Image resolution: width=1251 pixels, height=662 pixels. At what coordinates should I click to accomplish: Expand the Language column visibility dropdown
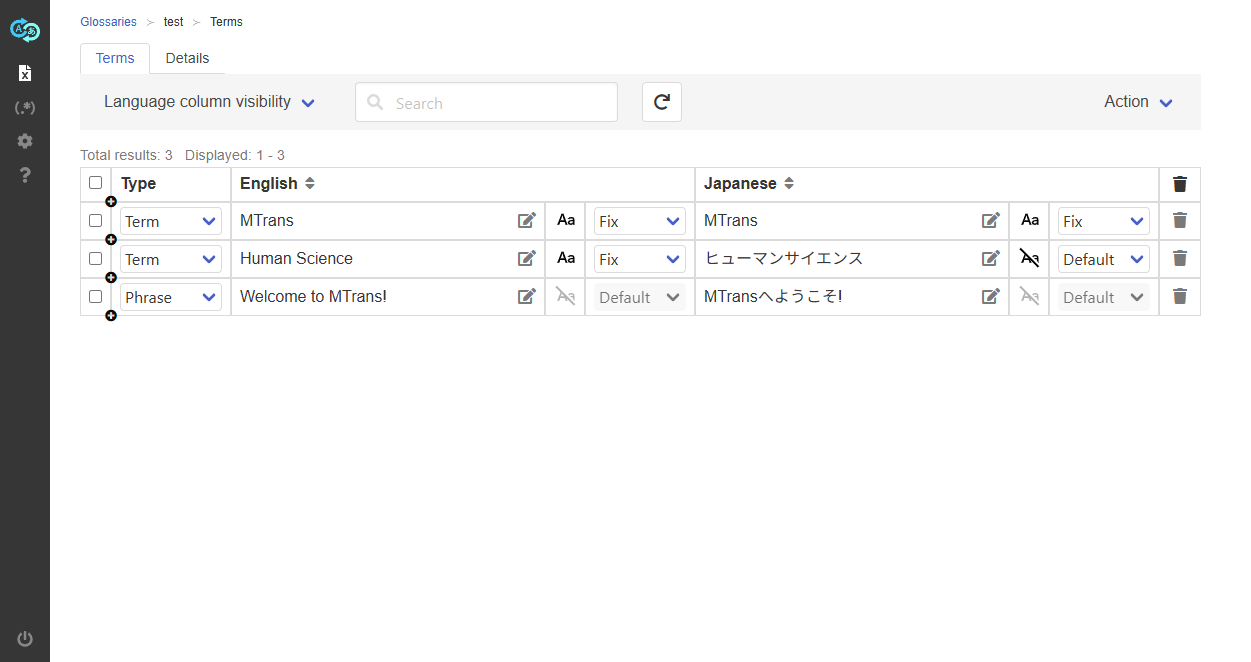coord(209,102)
